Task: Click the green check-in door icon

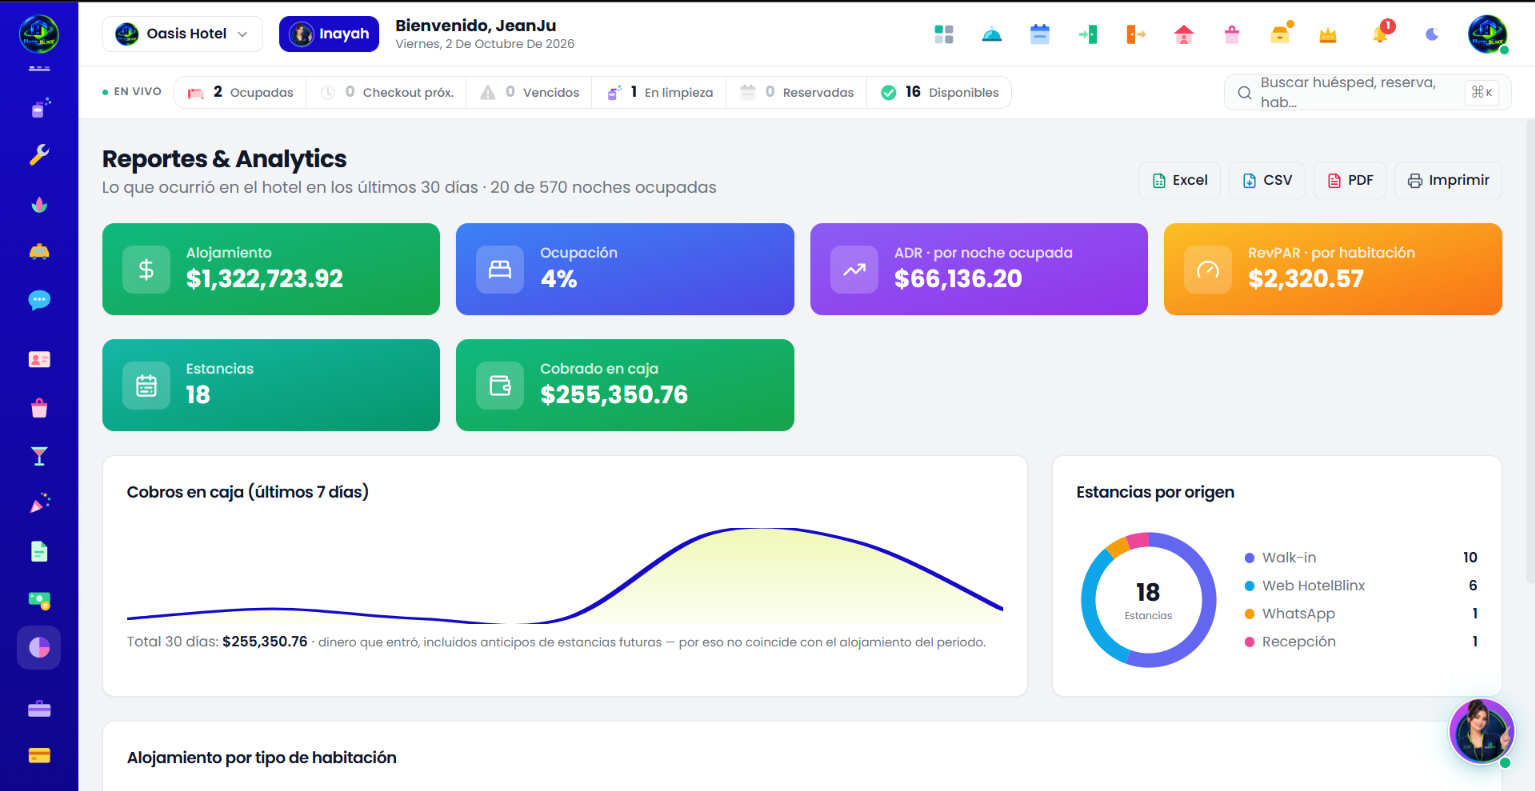Action: (x=1088, y=34)
